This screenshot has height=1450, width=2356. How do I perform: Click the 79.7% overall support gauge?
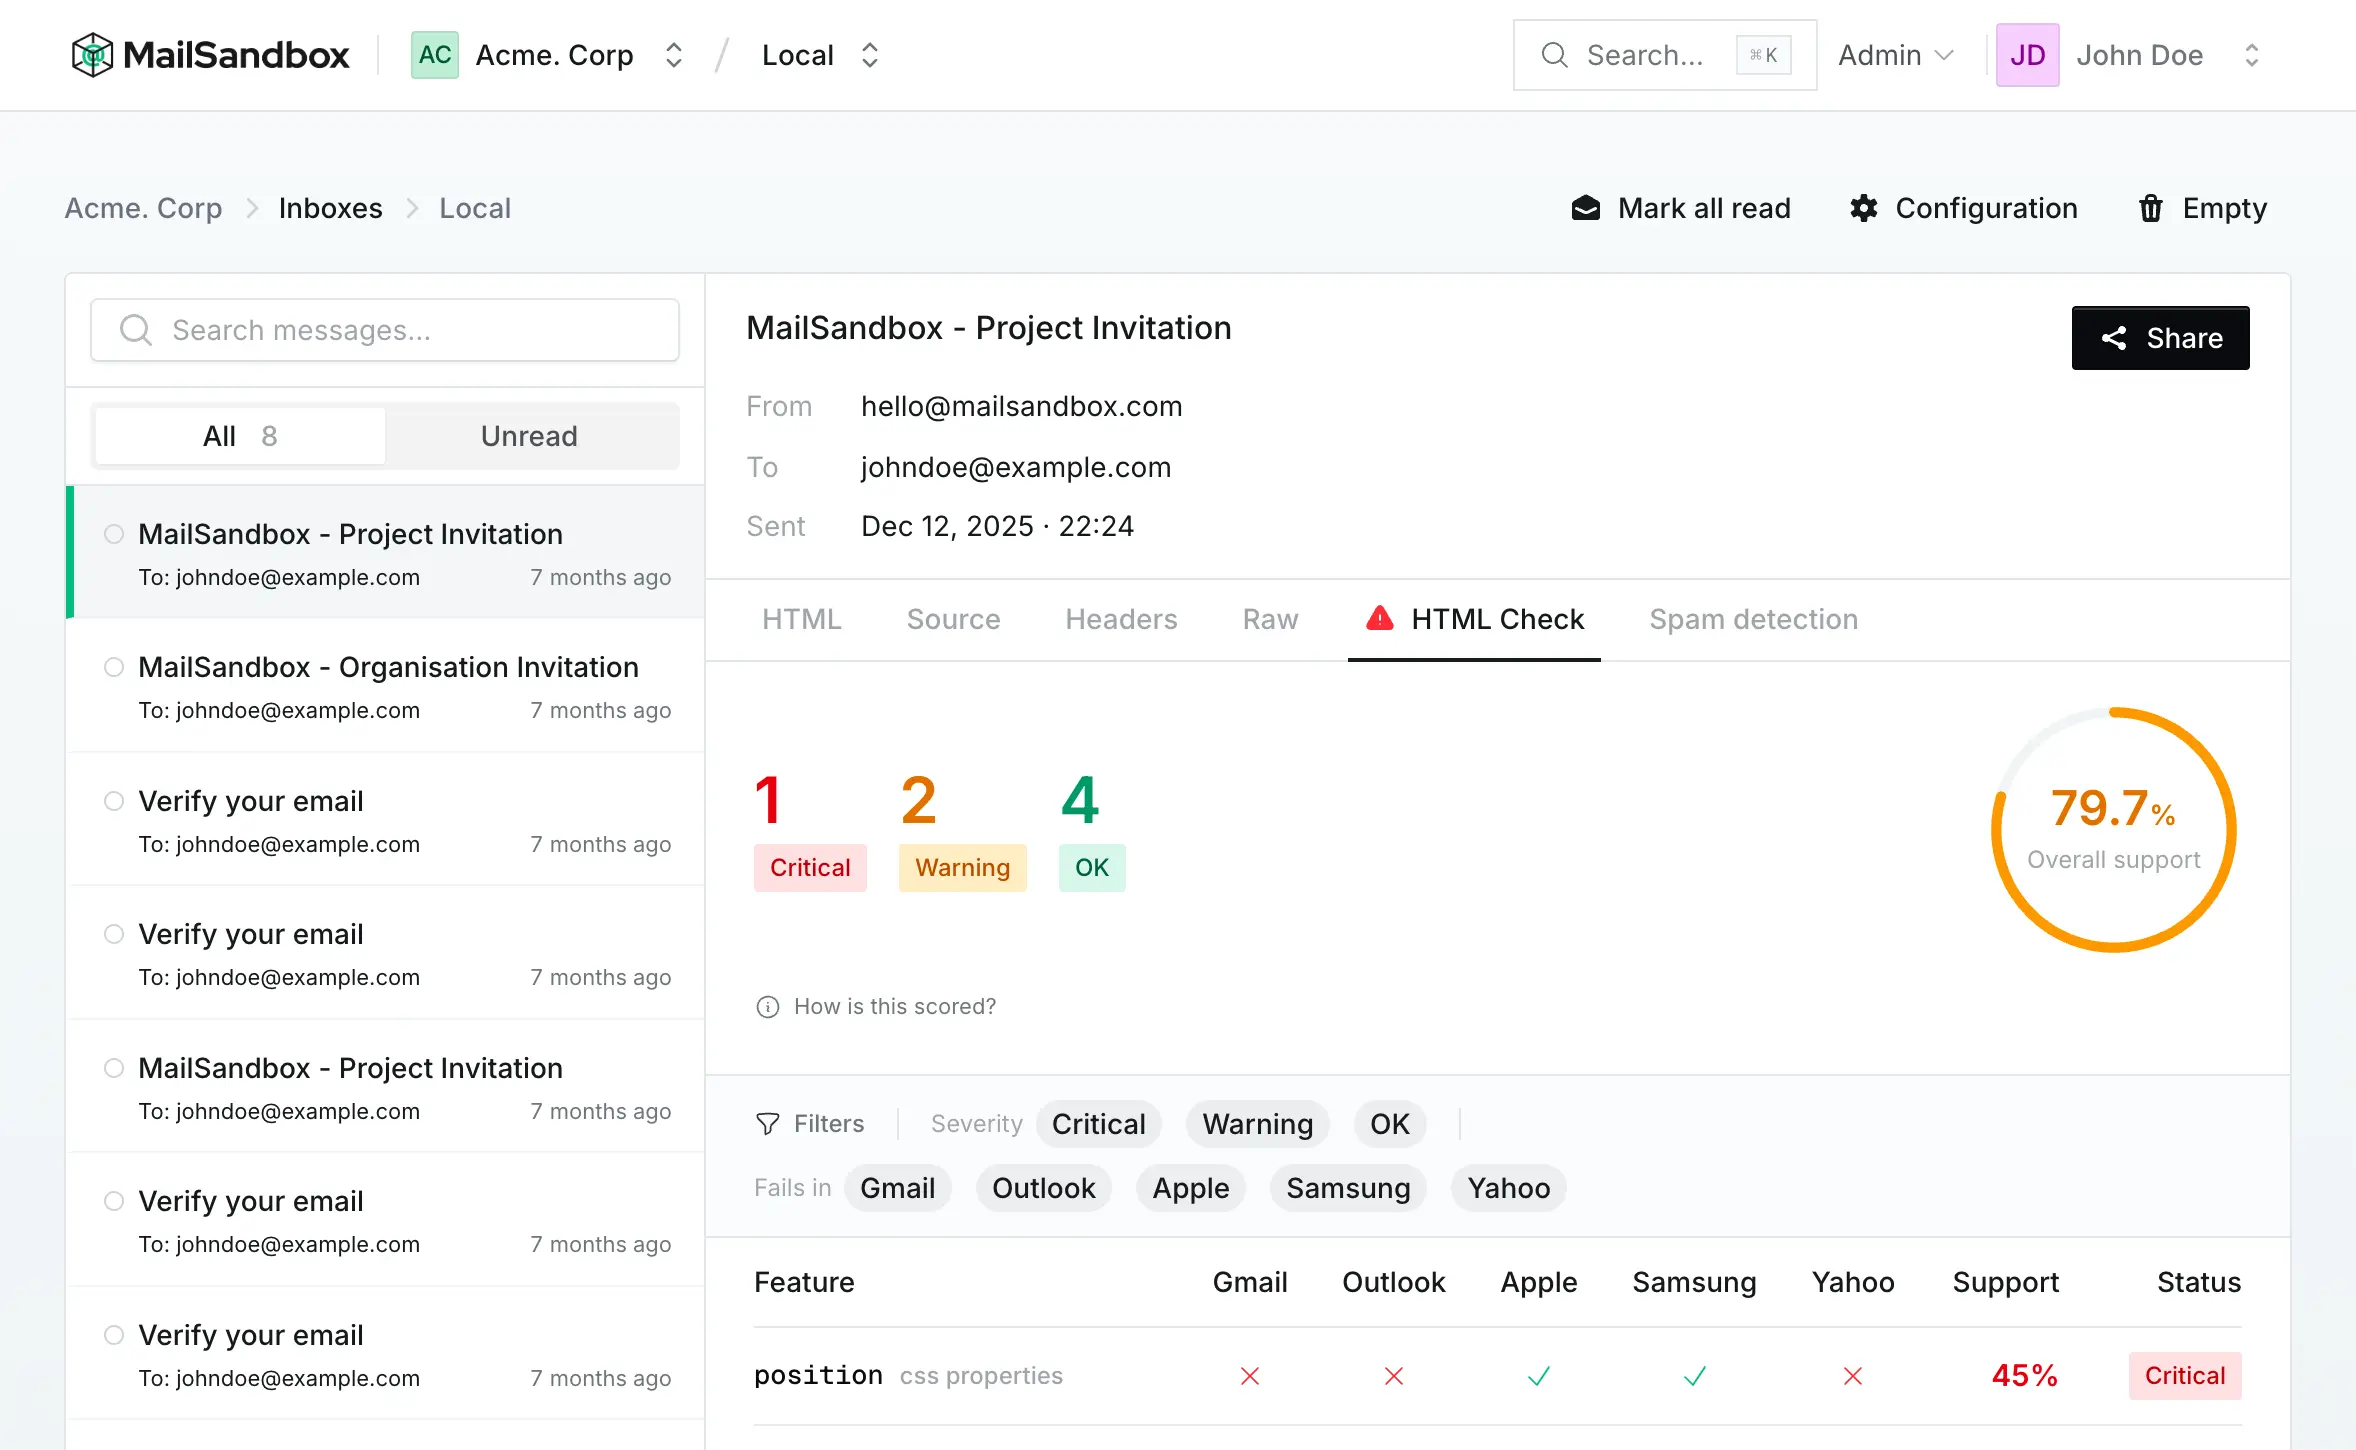click(2113, 829)
